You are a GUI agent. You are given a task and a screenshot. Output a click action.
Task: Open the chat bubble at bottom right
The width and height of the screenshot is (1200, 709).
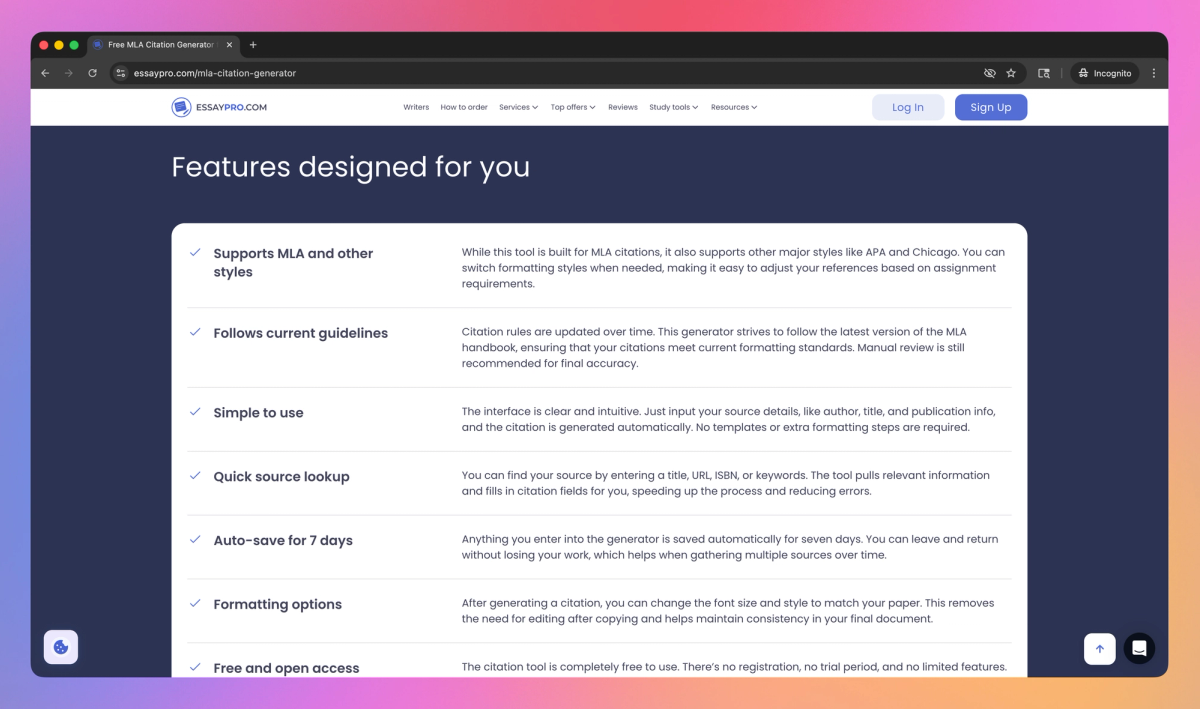1139,648
